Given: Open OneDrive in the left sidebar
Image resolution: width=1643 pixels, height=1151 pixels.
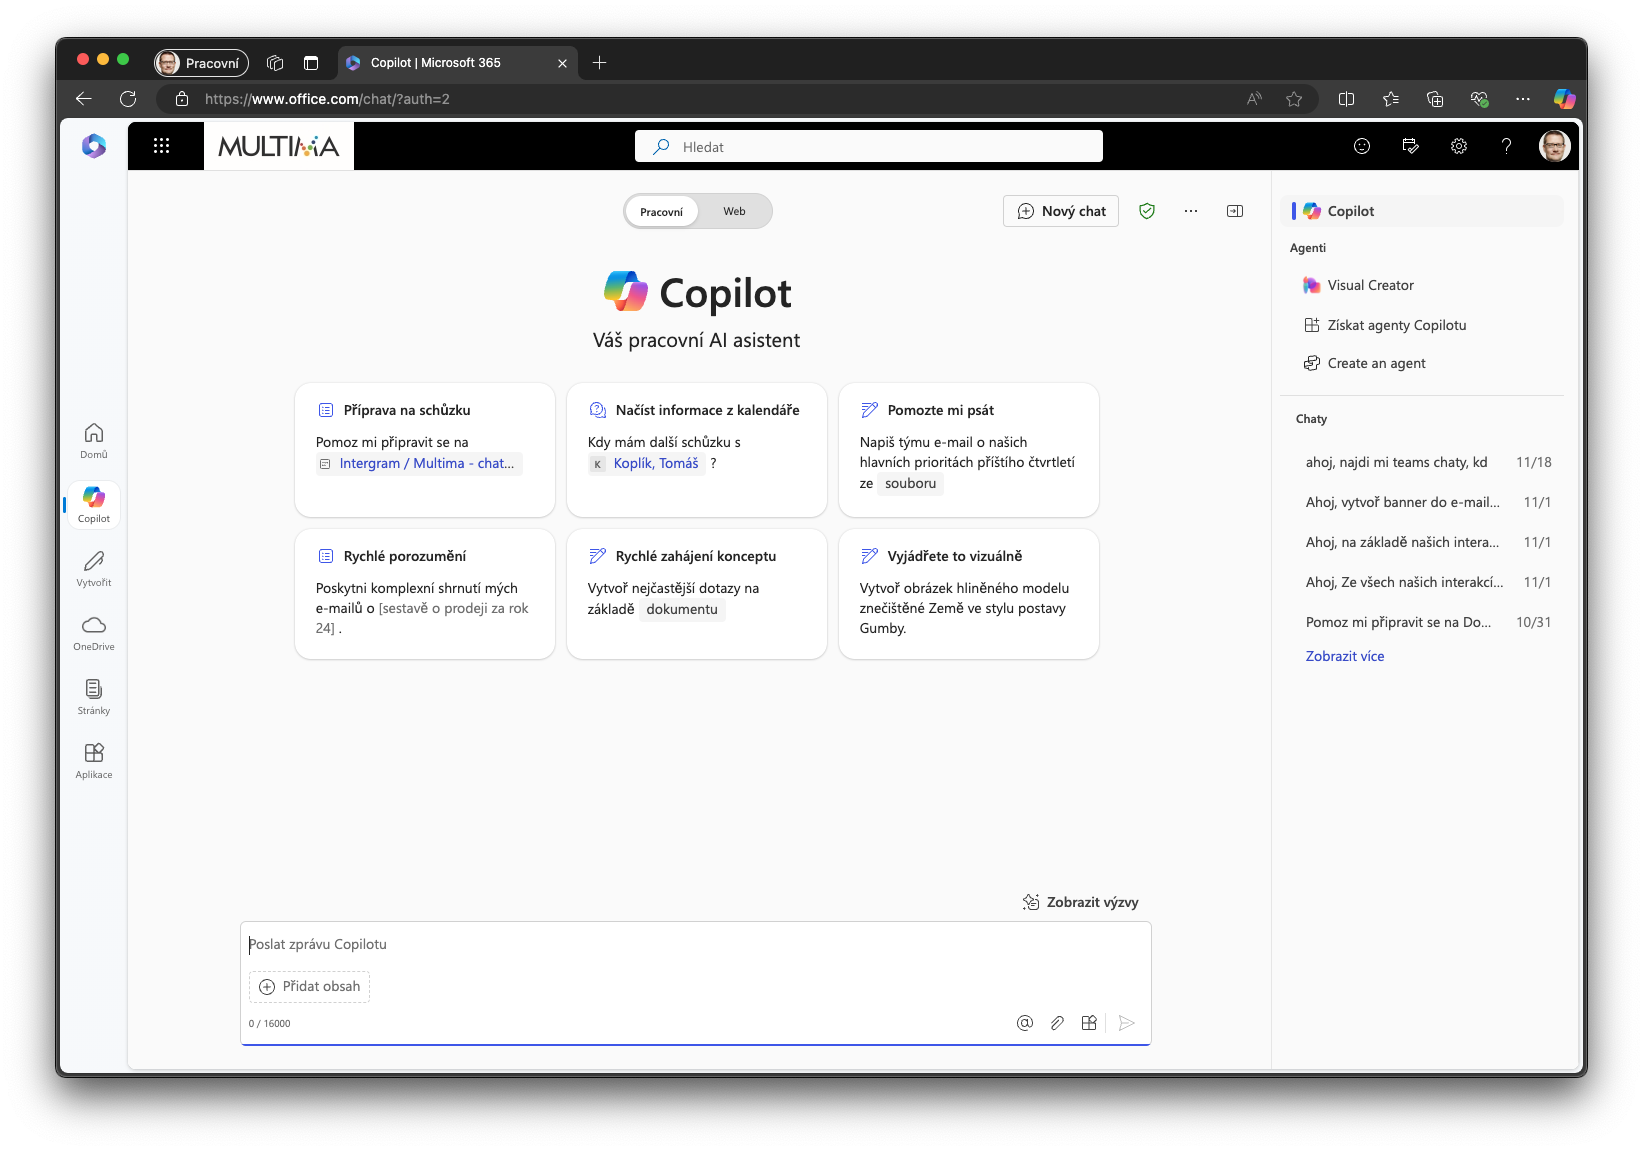Looking at the screenshot, I should tap(94, 632).
